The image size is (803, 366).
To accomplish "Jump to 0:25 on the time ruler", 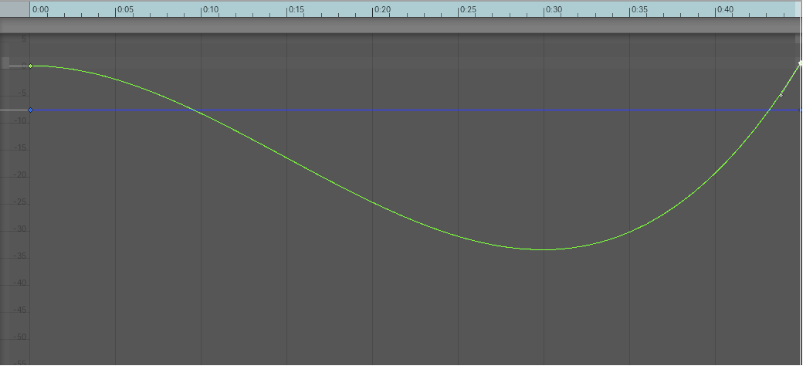I will coord(468,9).
